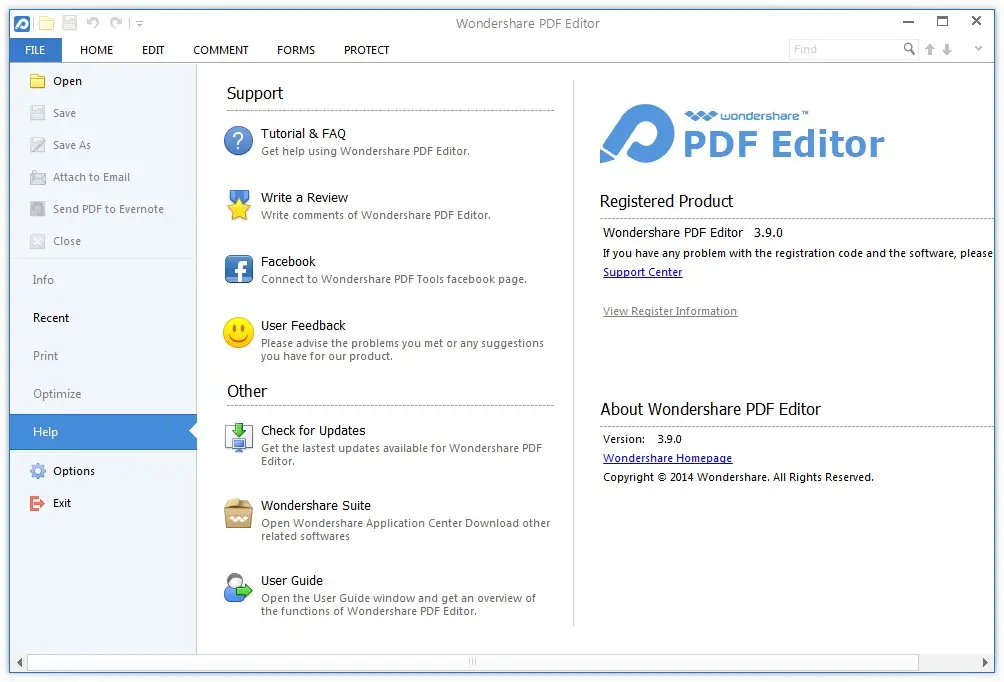Viewport: 1004px width, 682px height.
Task: Click the User Guide heading text
Action: click(x=291, y=580)
